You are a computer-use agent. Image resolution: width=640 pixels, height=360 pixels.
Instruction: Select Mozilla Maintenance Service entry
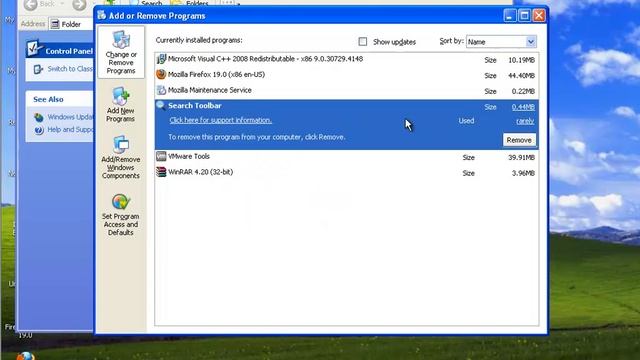[x=347, y=91]
